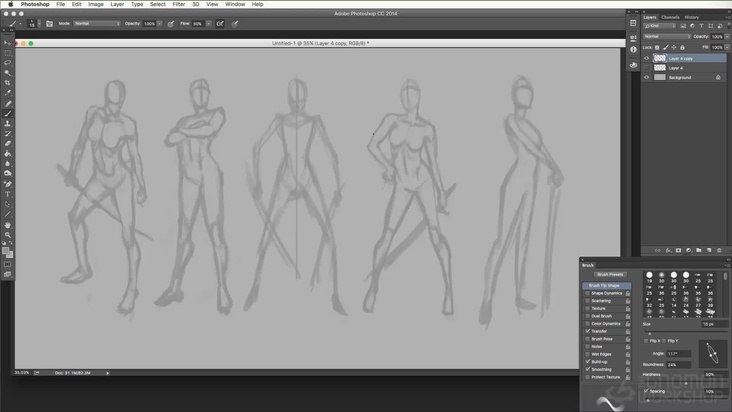Image resolution: width=732 pixels, height=412 pixels.
Task: Open the Filter menu
Action: point(178,4)
